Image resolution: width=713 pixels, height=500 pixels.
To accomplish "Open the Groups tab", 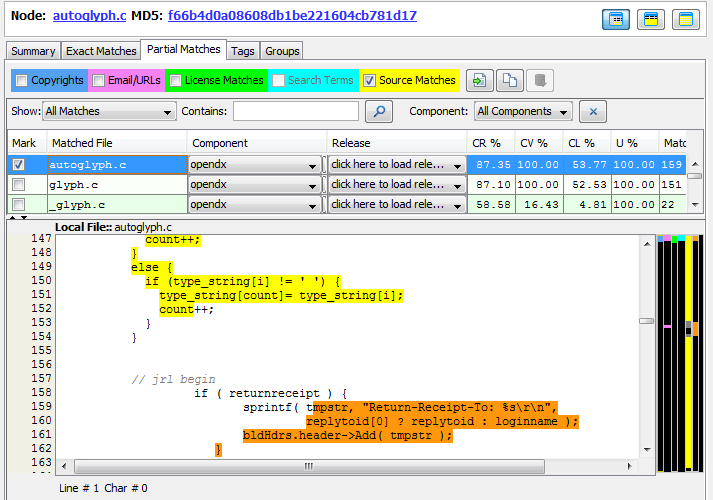I will click(x=282, y=51).
